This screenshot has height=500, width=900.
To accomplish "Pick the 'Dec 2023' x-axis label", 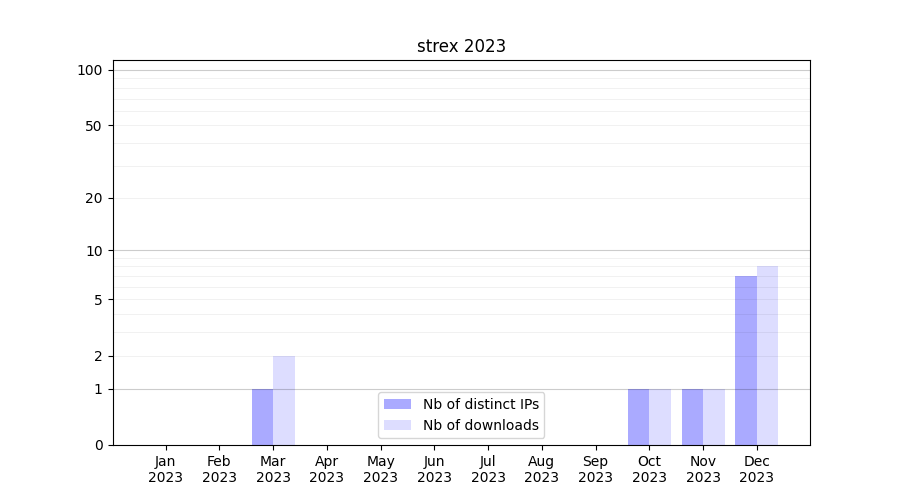I will 757,469.
